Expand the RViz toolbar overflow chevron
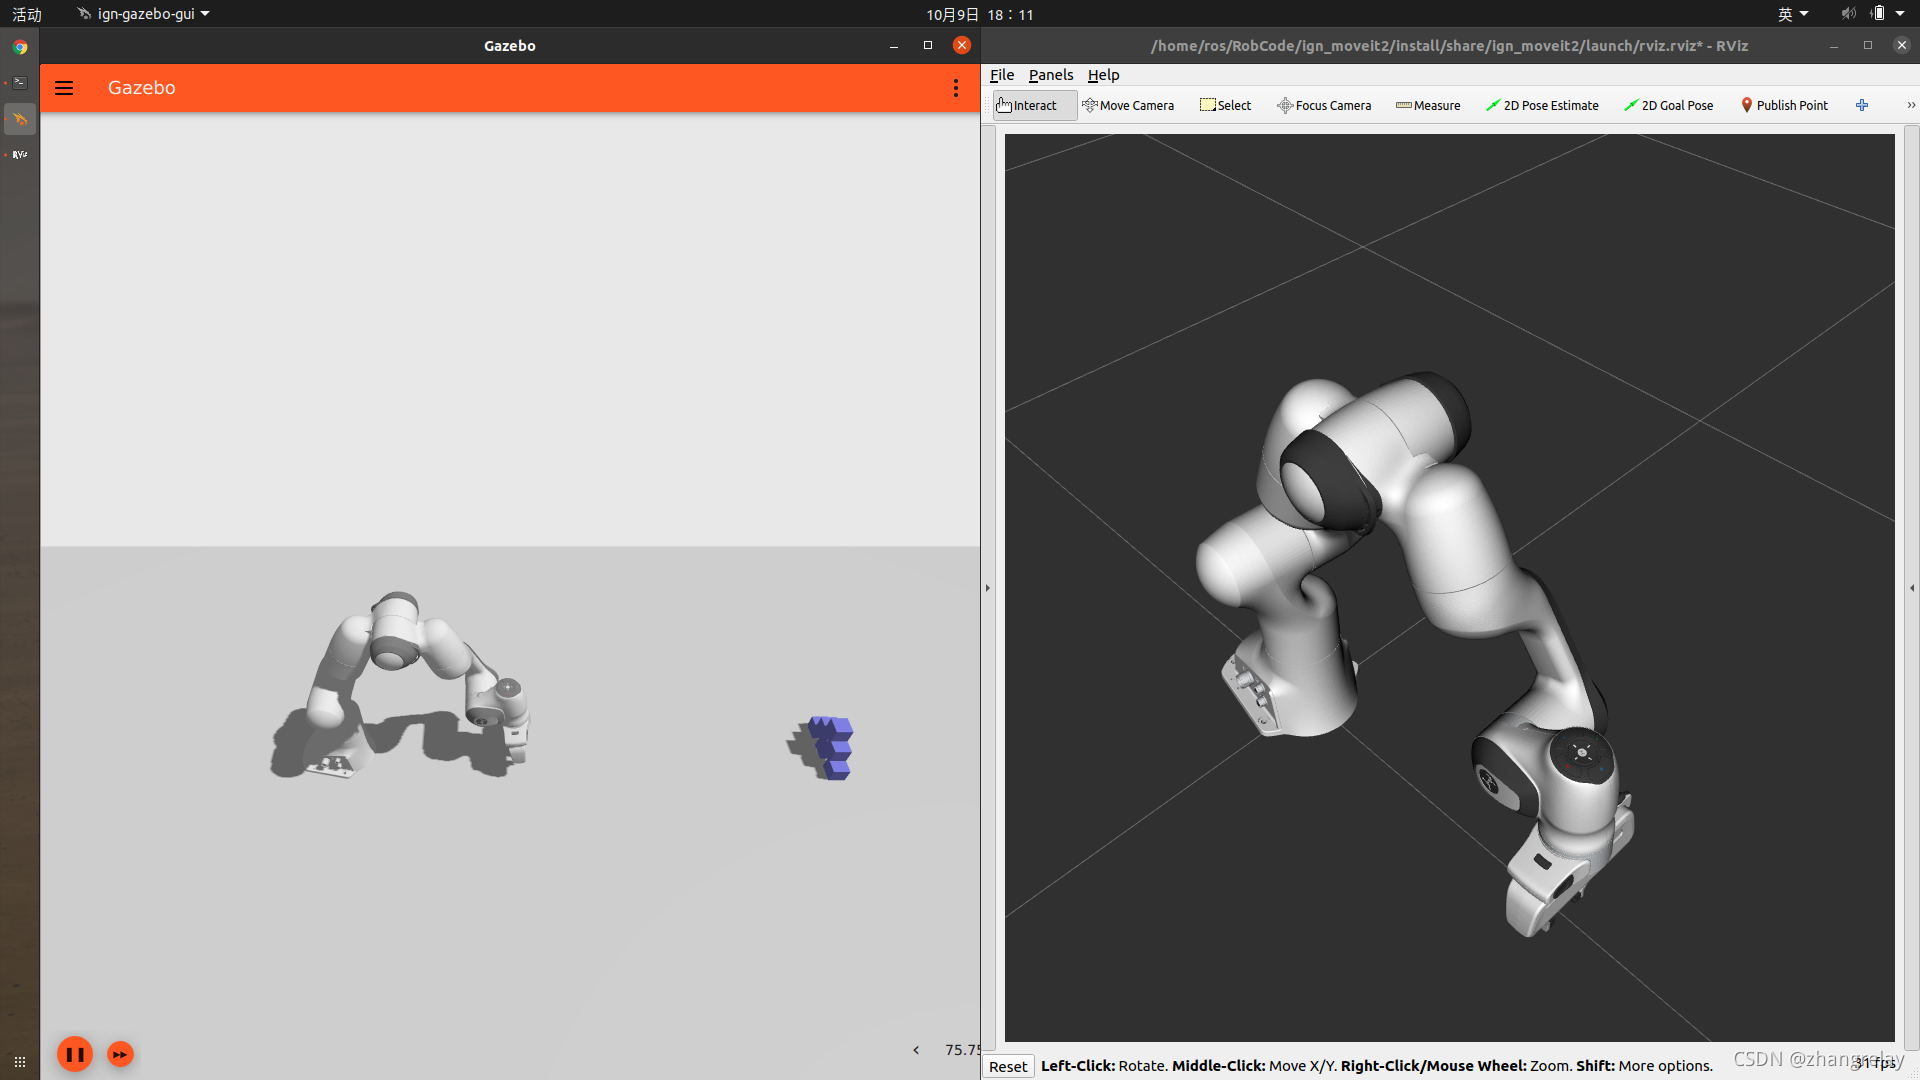Screen dimensions: 1920x1080 click(x=1910, y=105)
